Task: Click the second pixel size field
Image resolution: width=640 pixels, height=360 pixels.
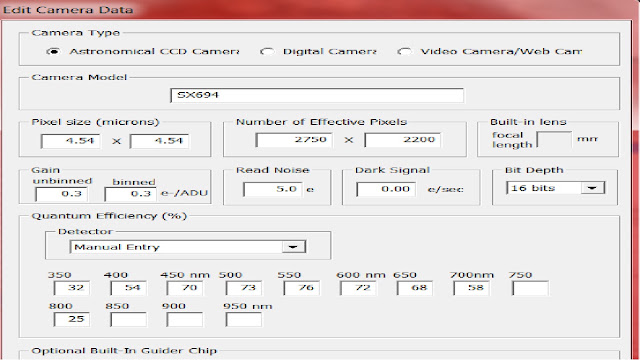Action: pos(159,141)
